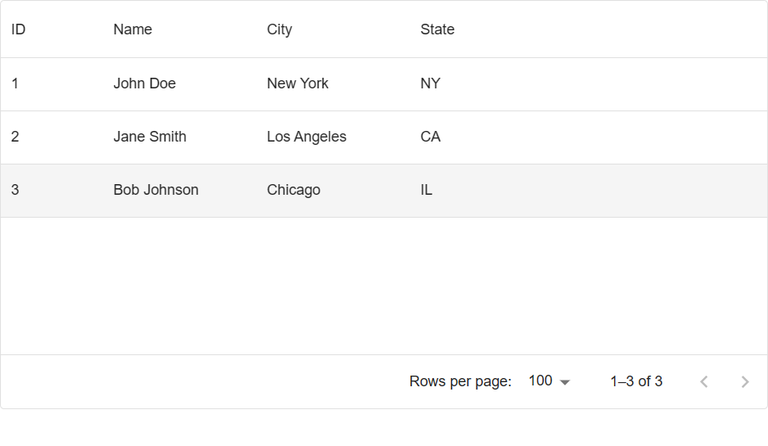Click the State column header
768x446 pixels.
[x=437, y=29]
